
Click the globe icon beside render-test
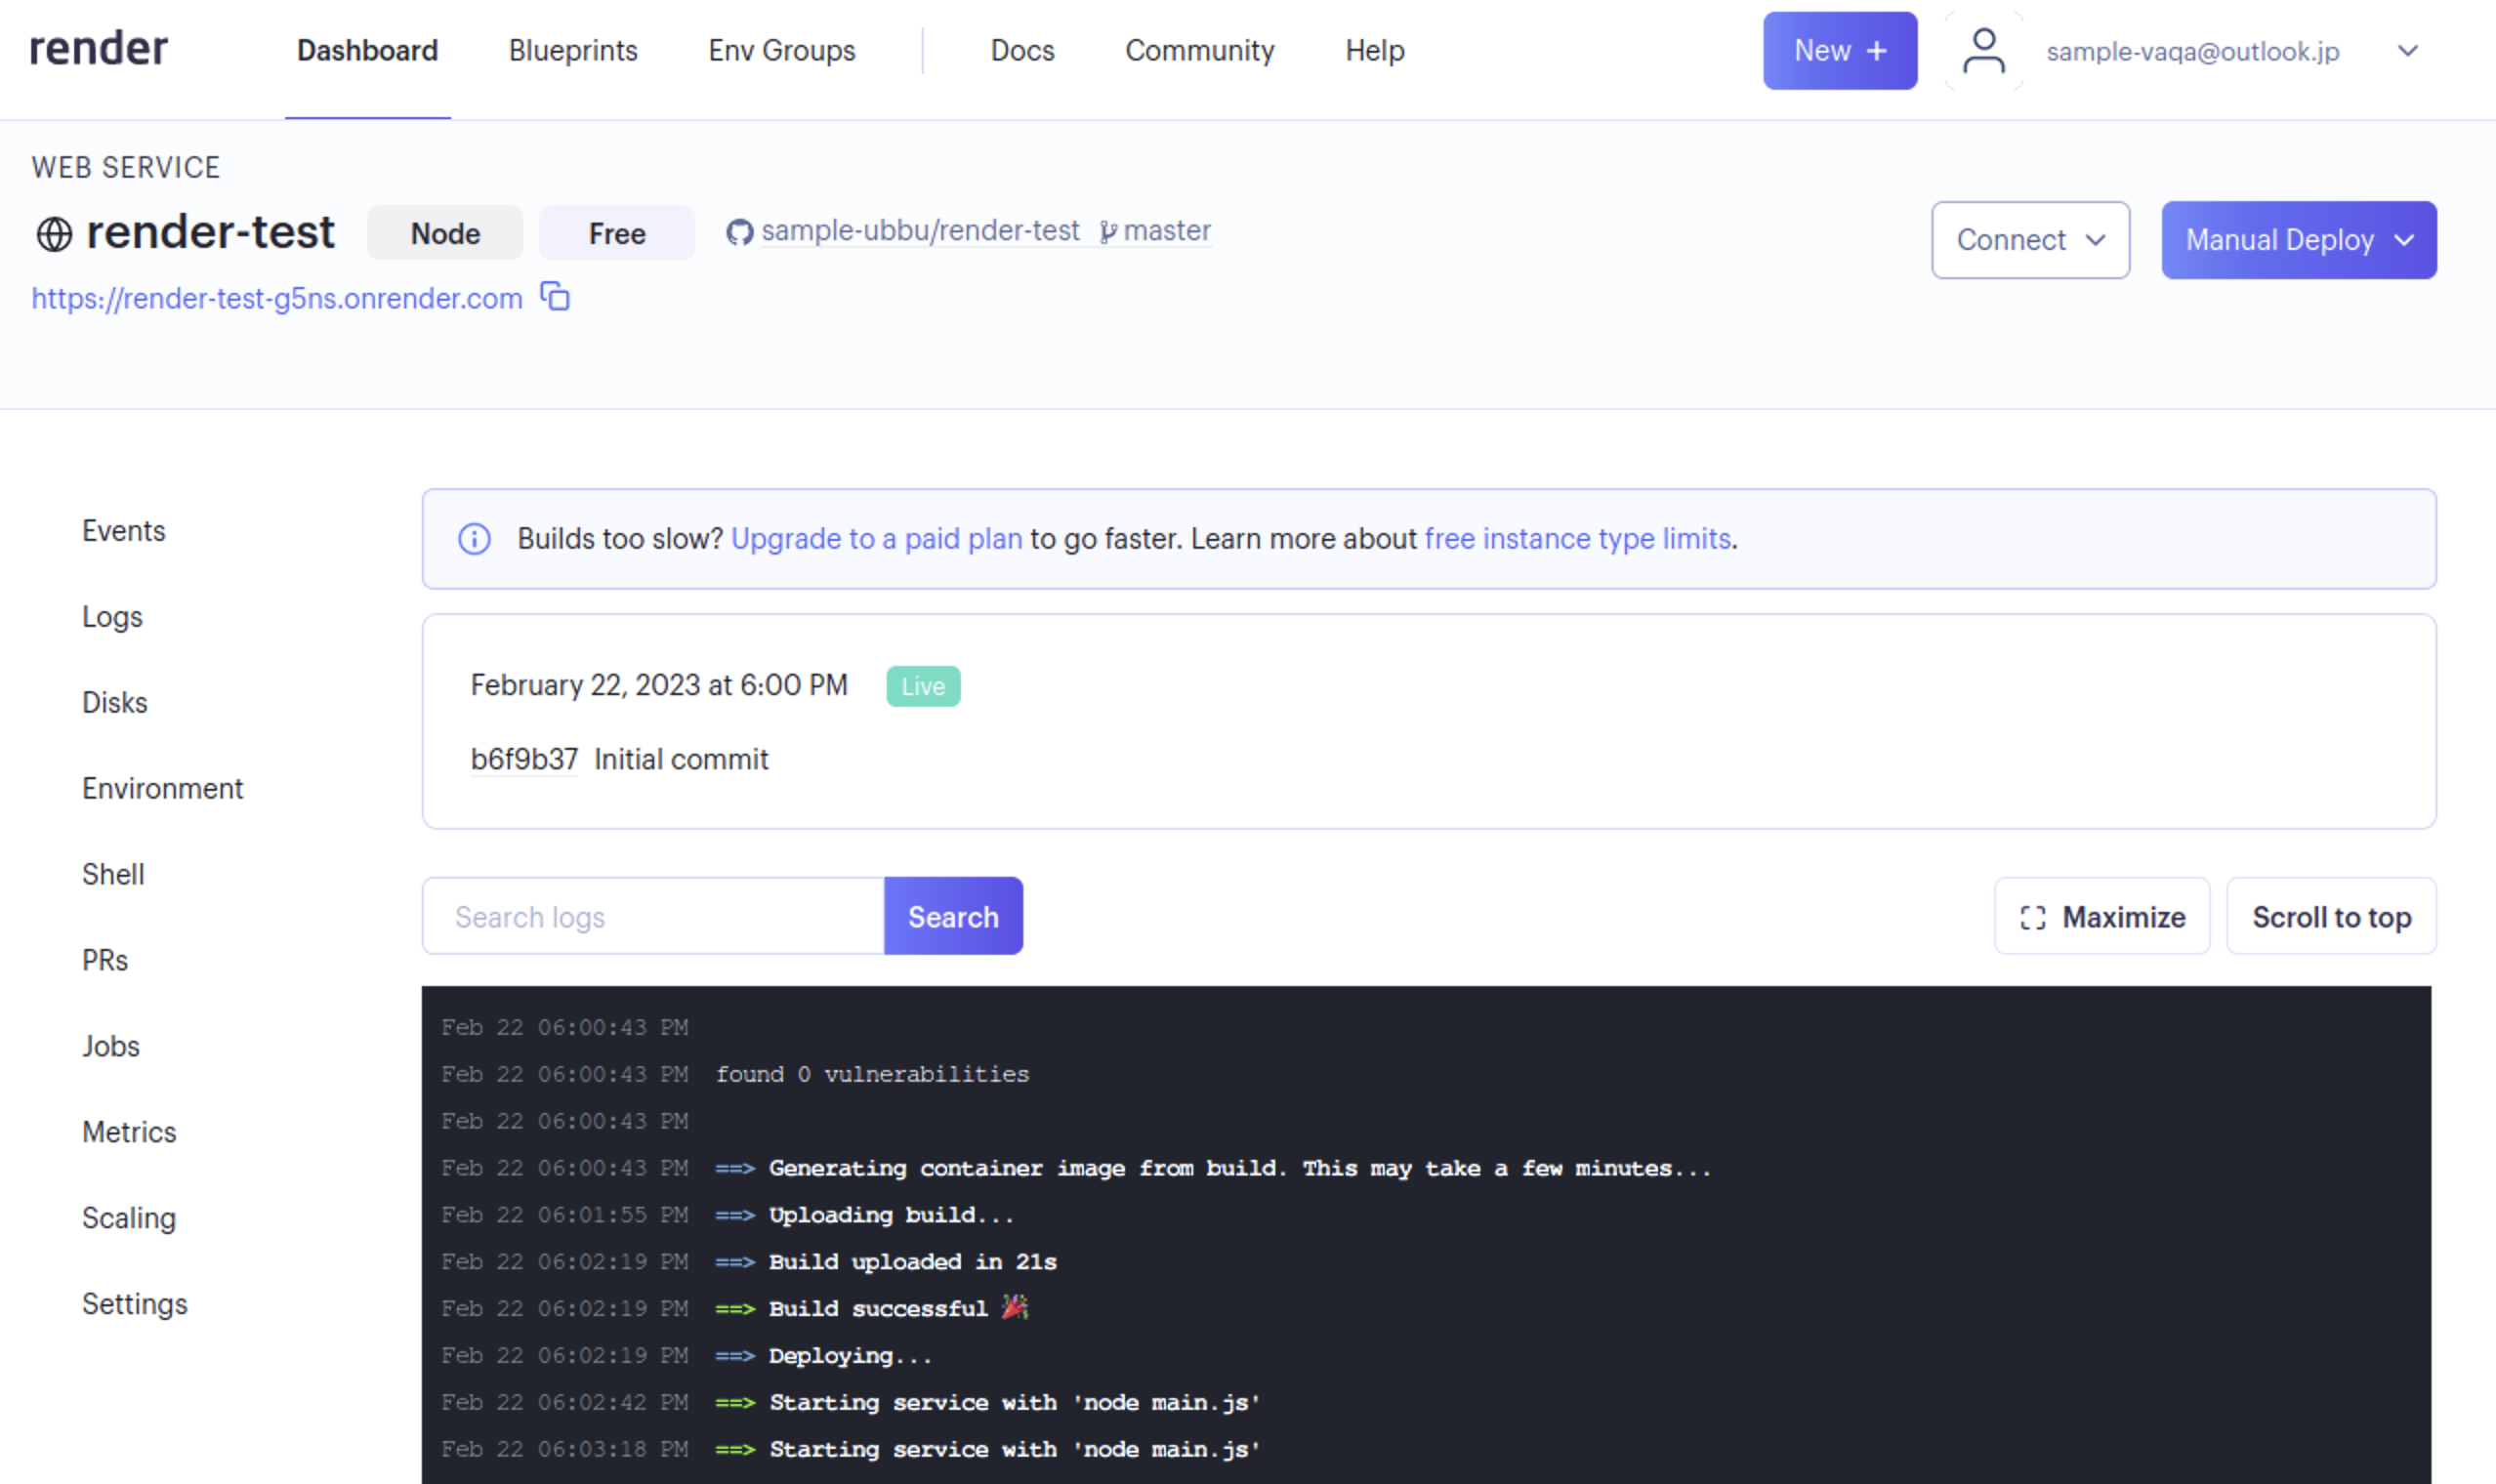point(54,234)
